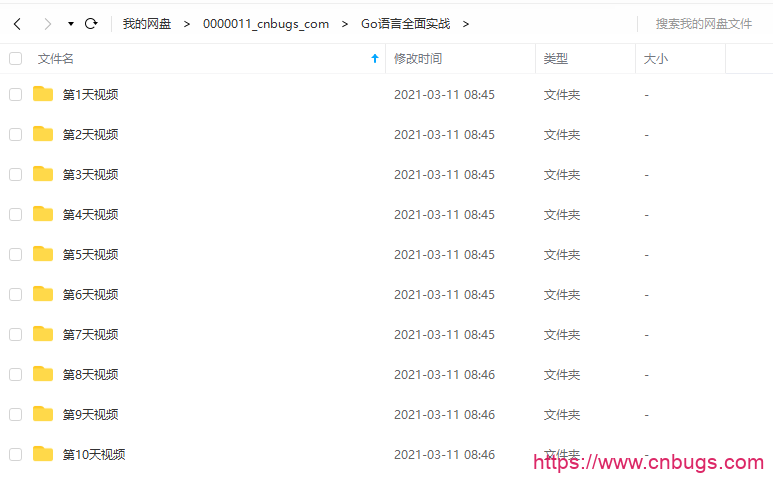Navigate to 我的网盘 in breadcrumb
This screenshot has width=773, height=477.
(x=147, y=24)
